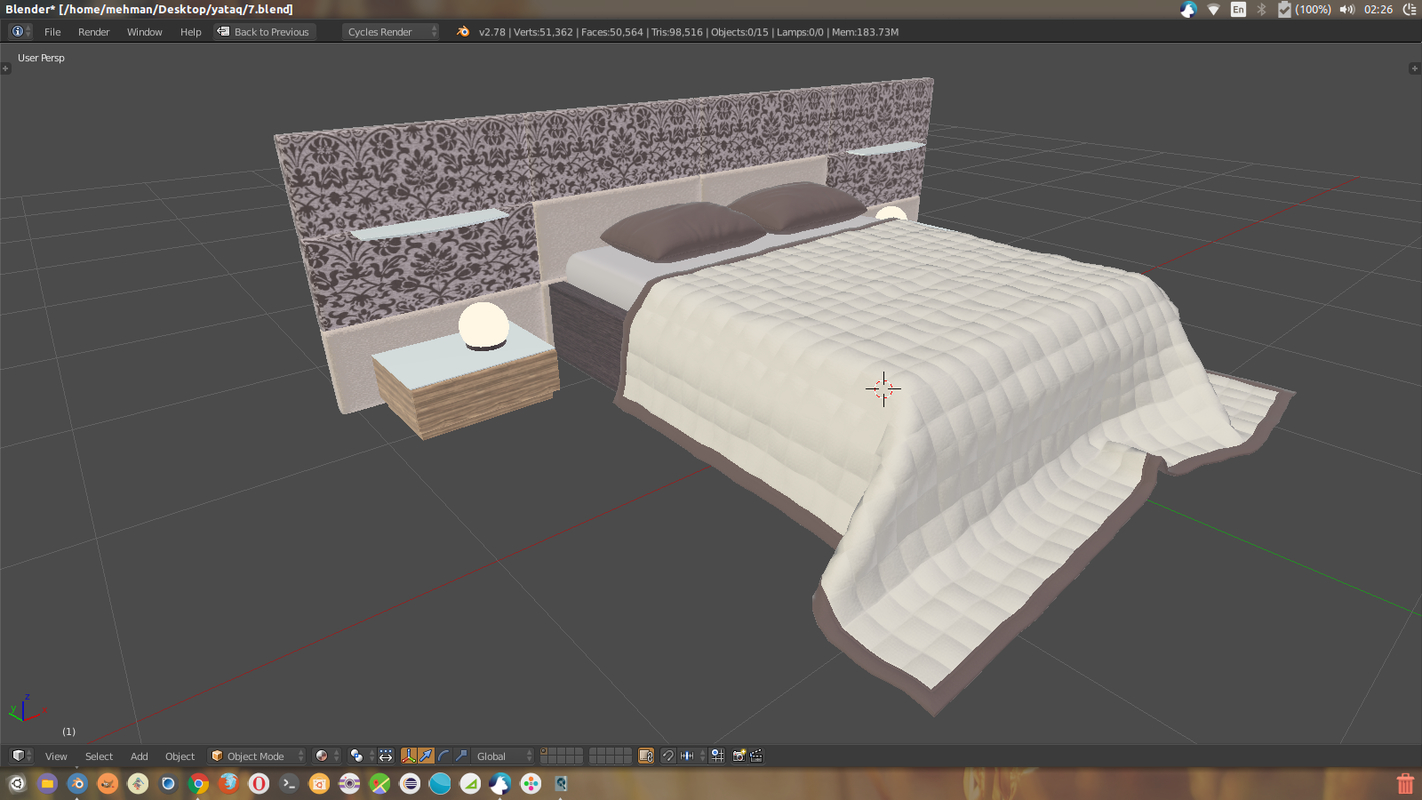Open the File menu

pyautogui.click(x=51, y=31)
